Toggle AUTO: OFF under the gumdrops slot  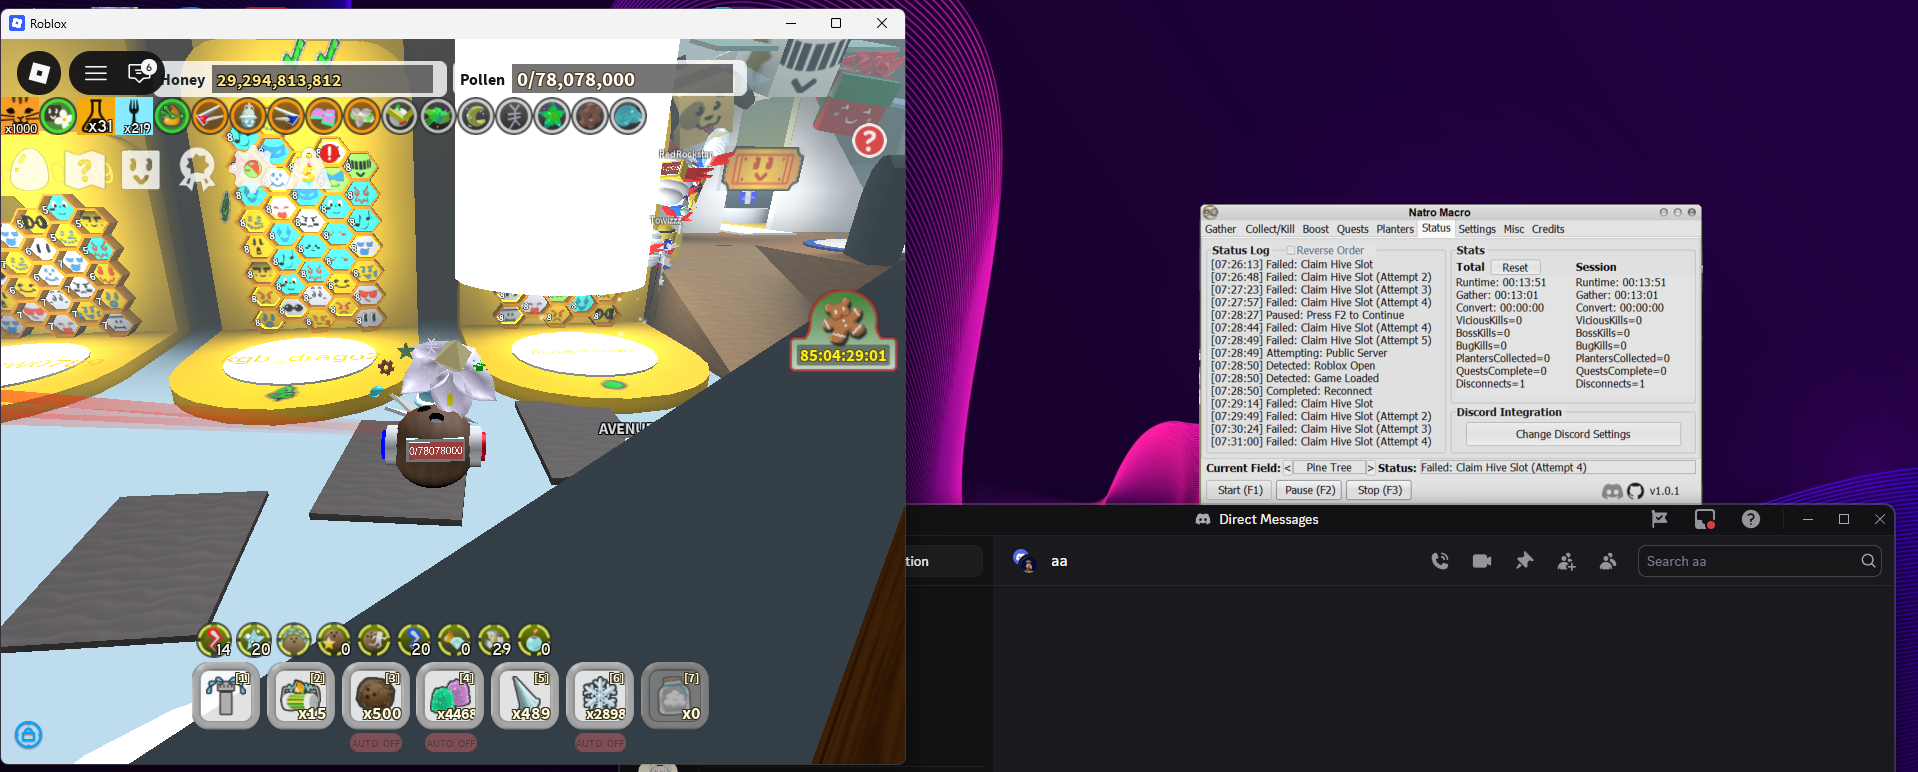pyautogui.click(x=451, y=743)
